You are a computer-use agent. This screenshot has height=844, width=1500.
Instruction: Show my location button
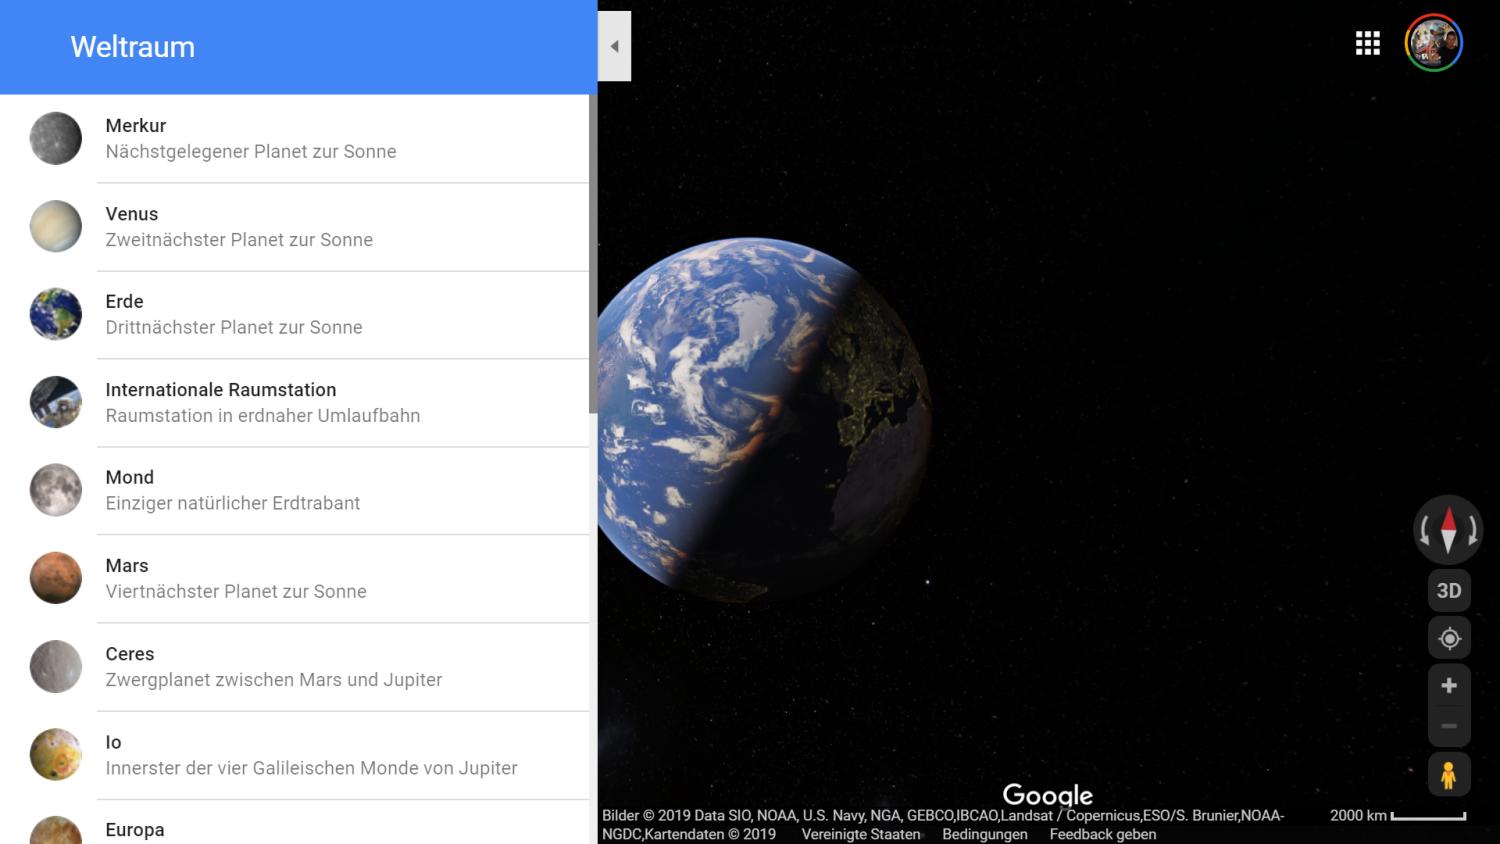1449,638
